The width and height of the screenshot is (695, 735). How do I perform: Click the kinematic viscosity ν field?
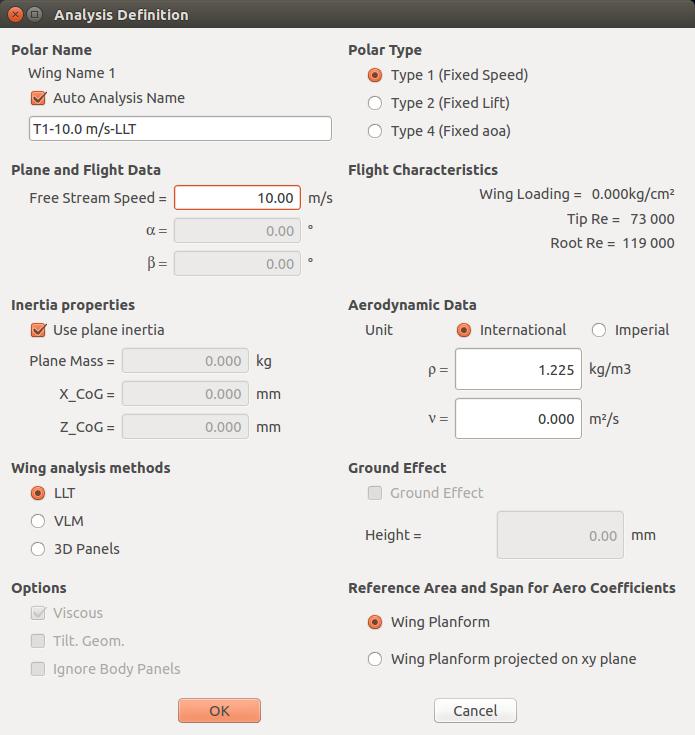[517, 419]
